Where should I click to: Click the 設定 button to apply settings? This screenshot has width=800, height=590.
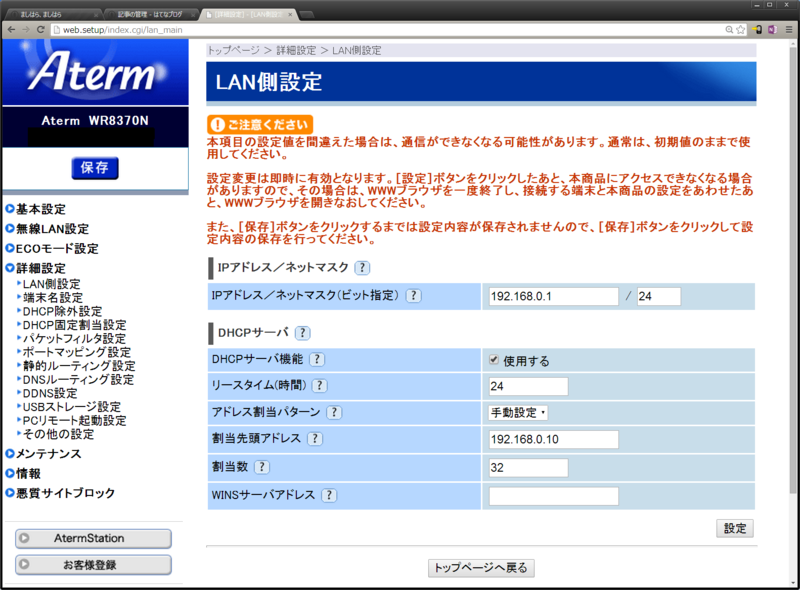point(735,528)
